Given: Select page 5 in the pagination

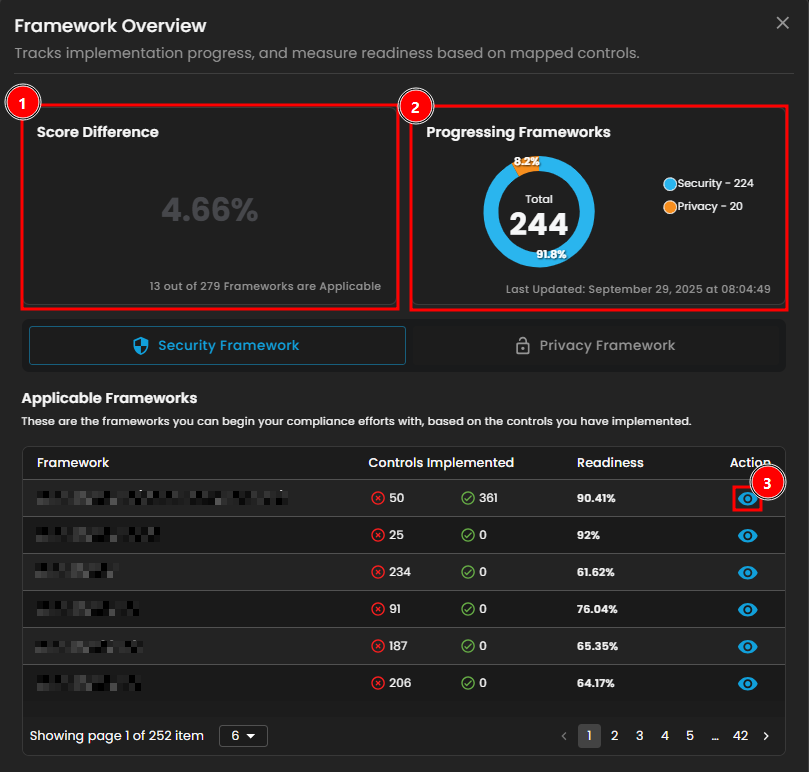Looking at the screenshot, I should [690, 736].
